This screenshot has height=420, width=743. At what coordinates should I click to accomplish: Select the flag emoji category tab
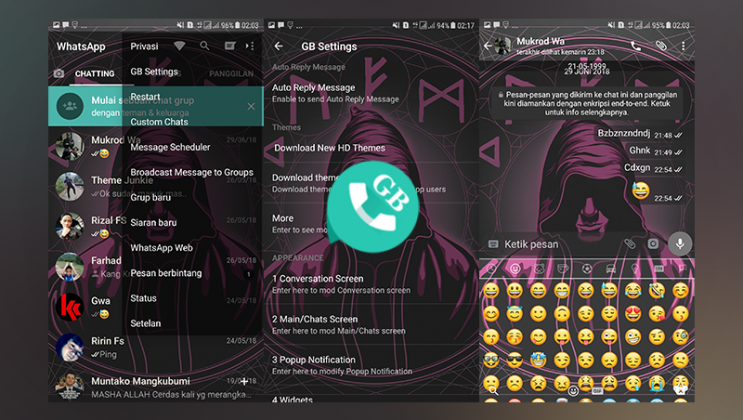(x=682, y=269)
